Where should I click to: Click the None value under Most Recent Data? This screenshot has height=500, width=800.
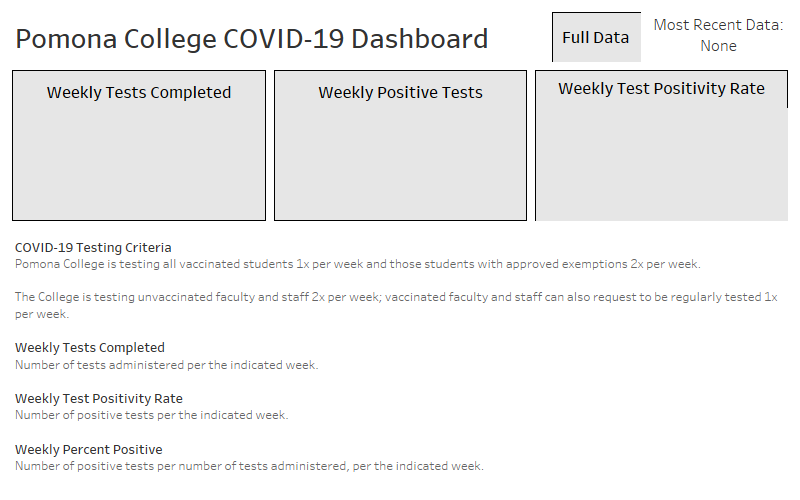tap(718, 46)
